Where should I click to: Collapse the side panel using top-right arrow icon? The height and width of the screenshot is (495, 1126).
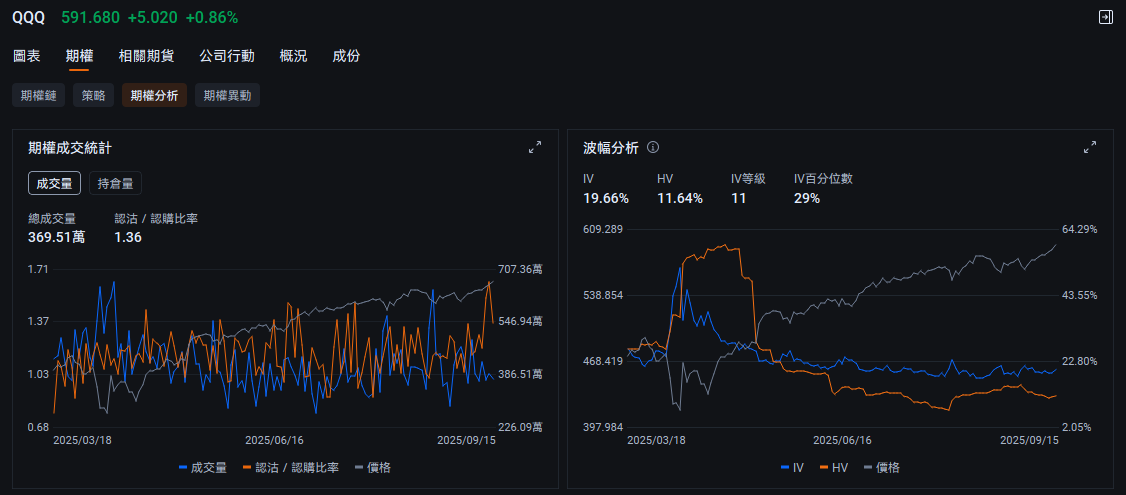pyautogui.click(x=1106, y=17)
